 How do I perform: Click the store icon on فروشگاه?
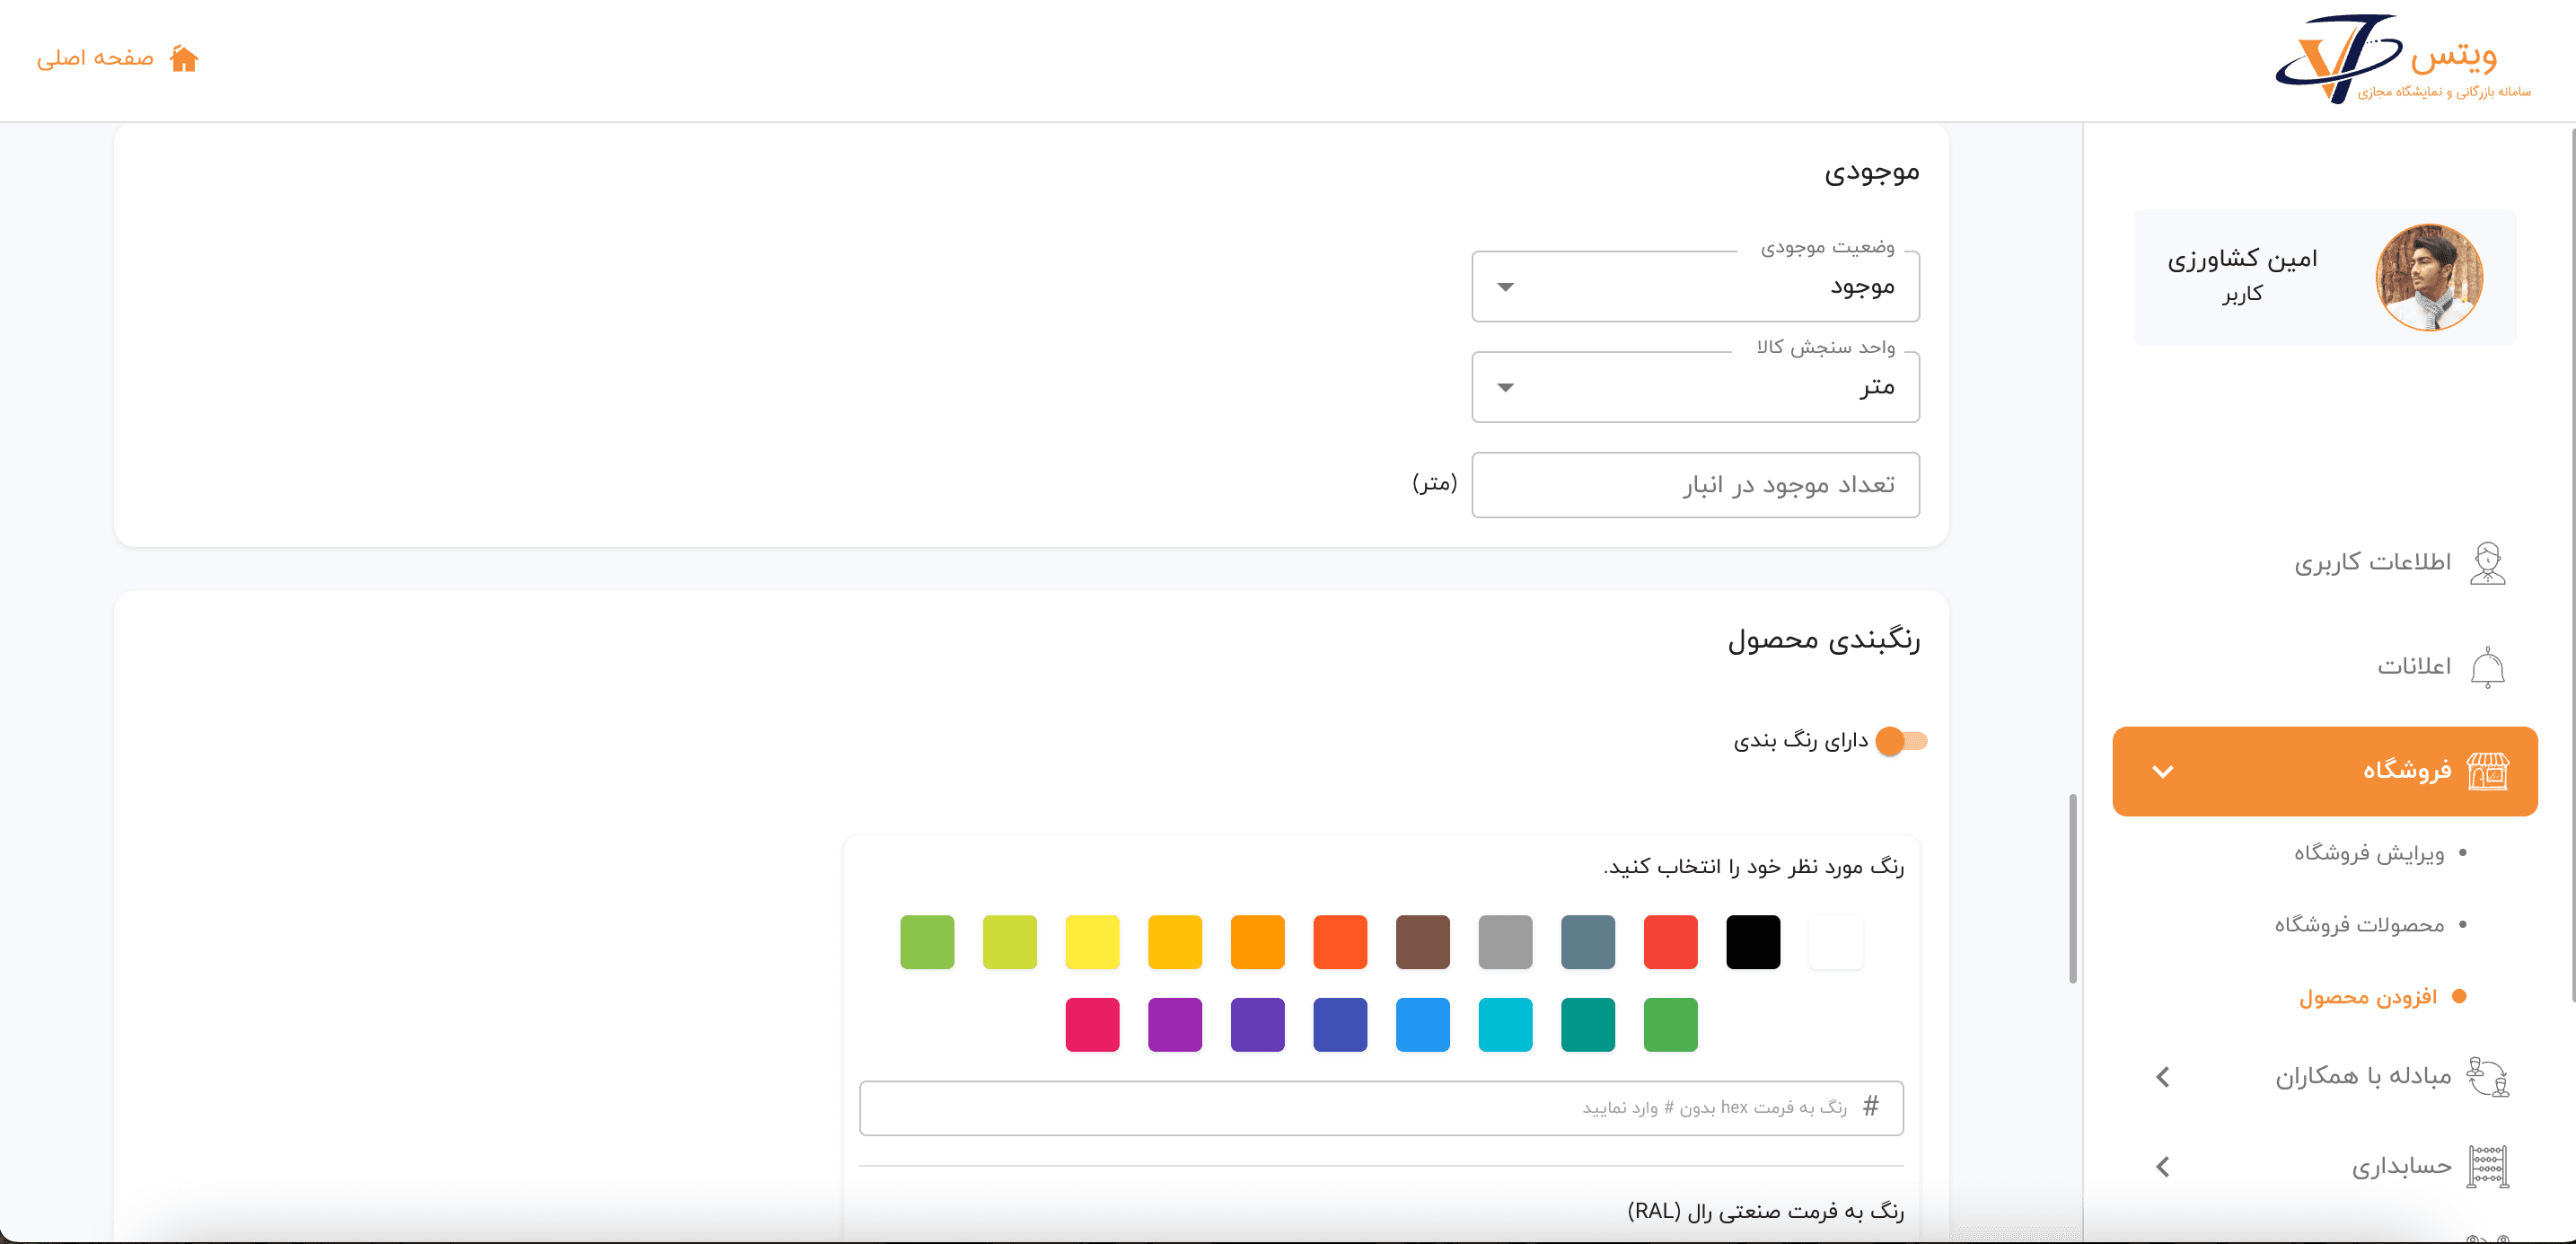click(x=2487, y=771)
